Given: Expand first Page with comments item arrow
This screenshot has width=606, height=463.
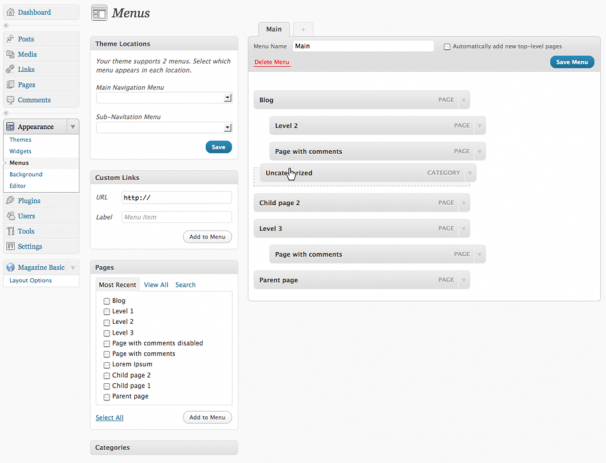Looking at the screenshot, I should pos(480,151).
